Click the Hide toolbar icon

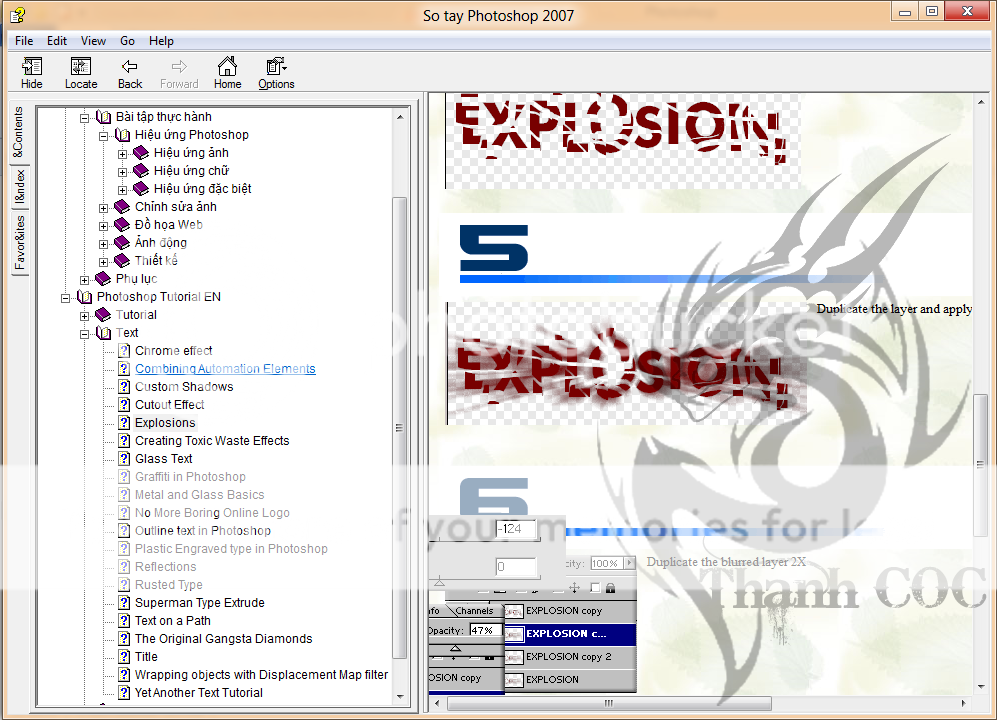pyautogui.click(x=32, y=67)
